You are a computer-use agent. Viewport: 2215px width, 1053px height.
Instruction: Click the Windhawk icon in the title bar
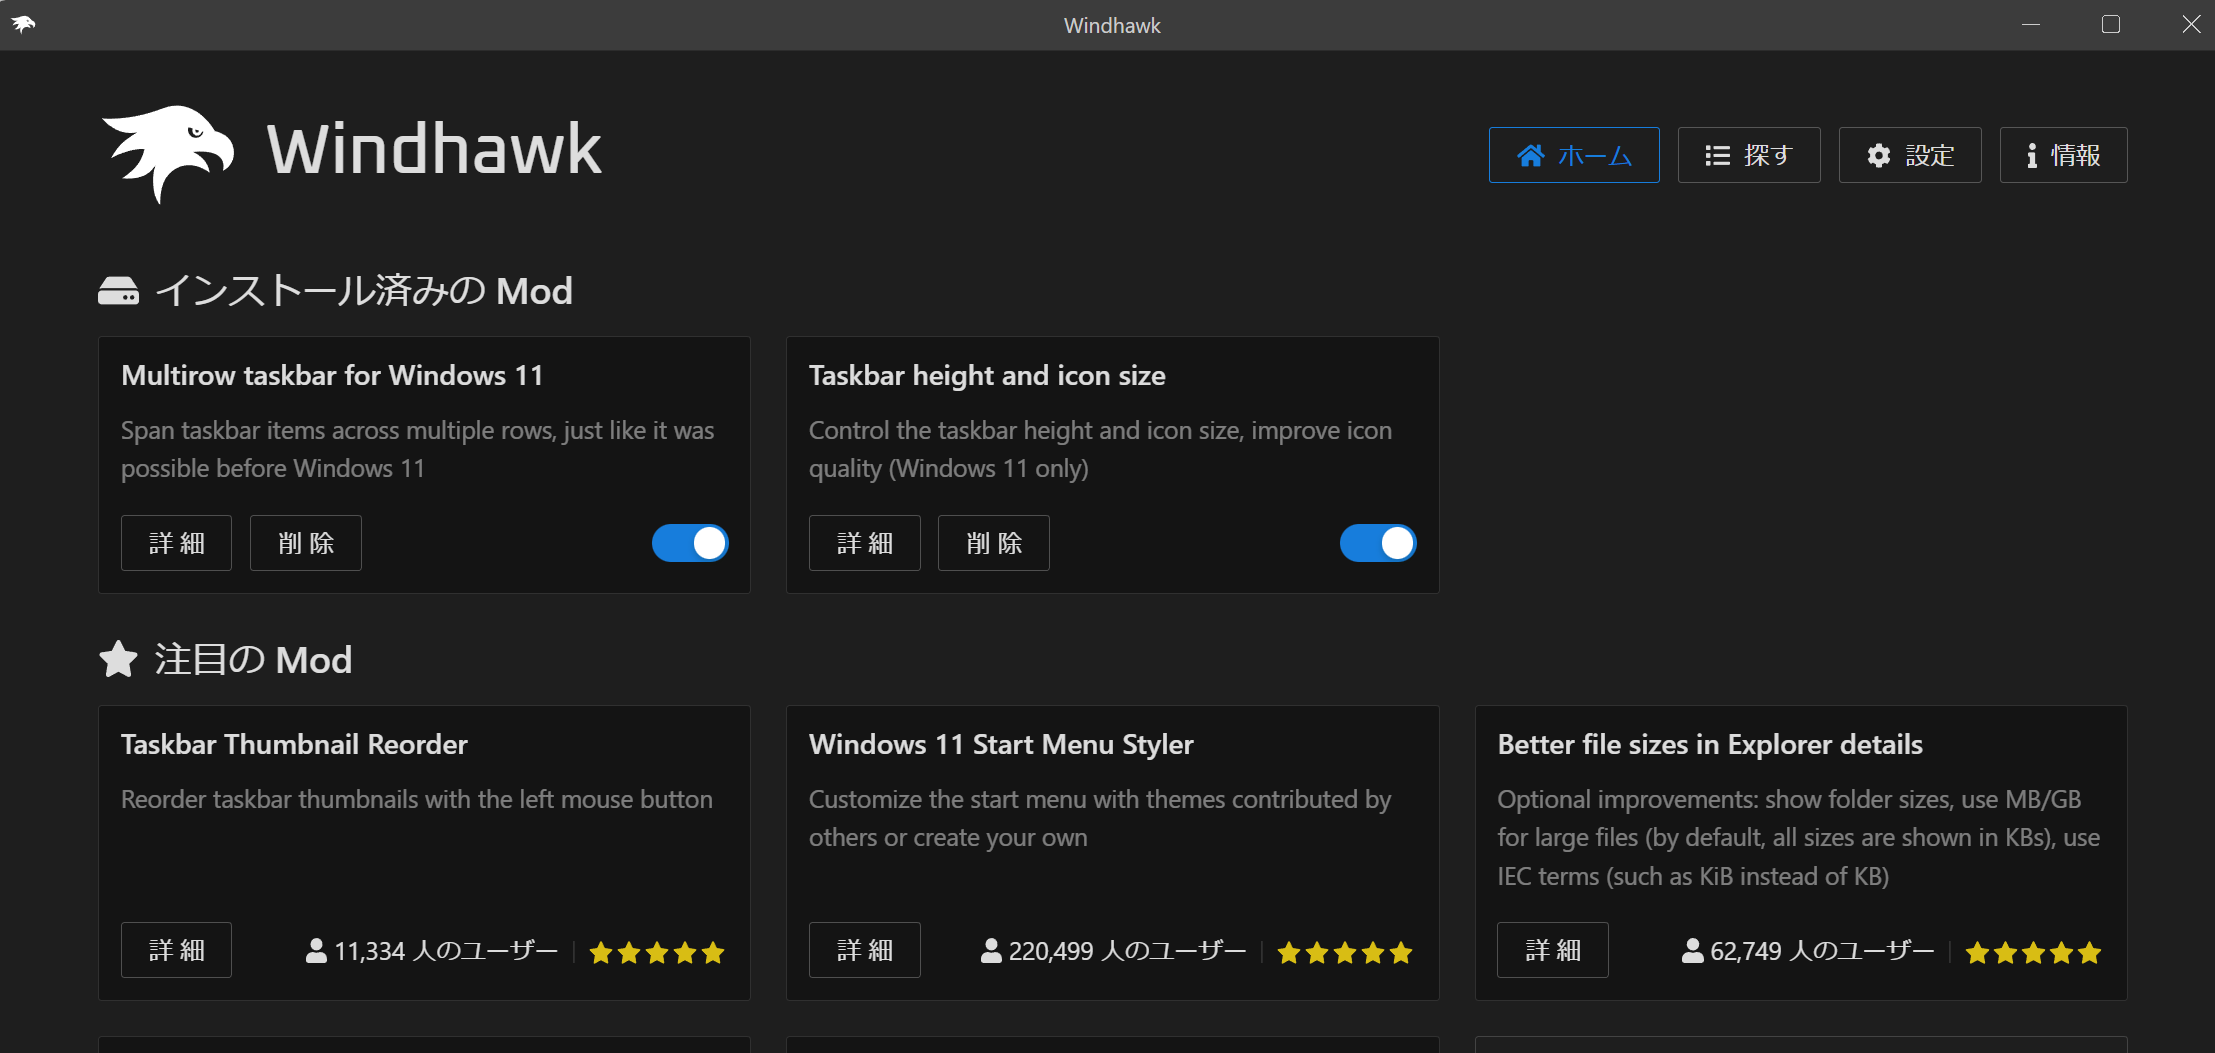click(x=22, y=24)
